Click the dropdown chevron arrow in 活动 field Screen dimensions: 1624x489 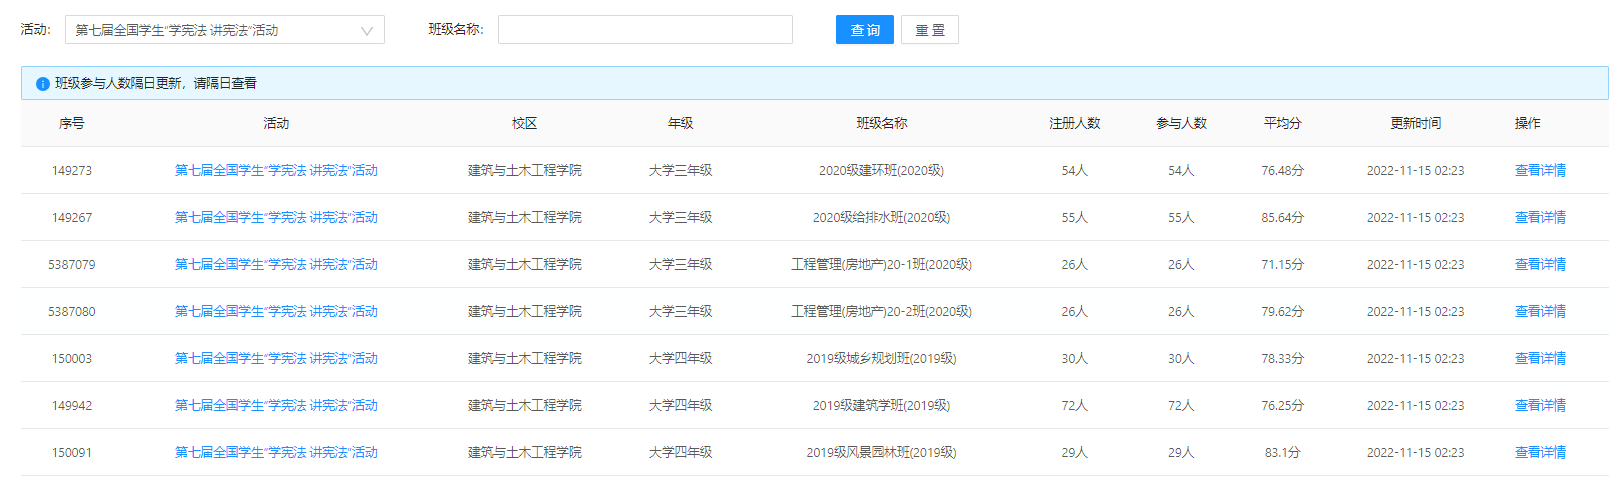point(367,31)
